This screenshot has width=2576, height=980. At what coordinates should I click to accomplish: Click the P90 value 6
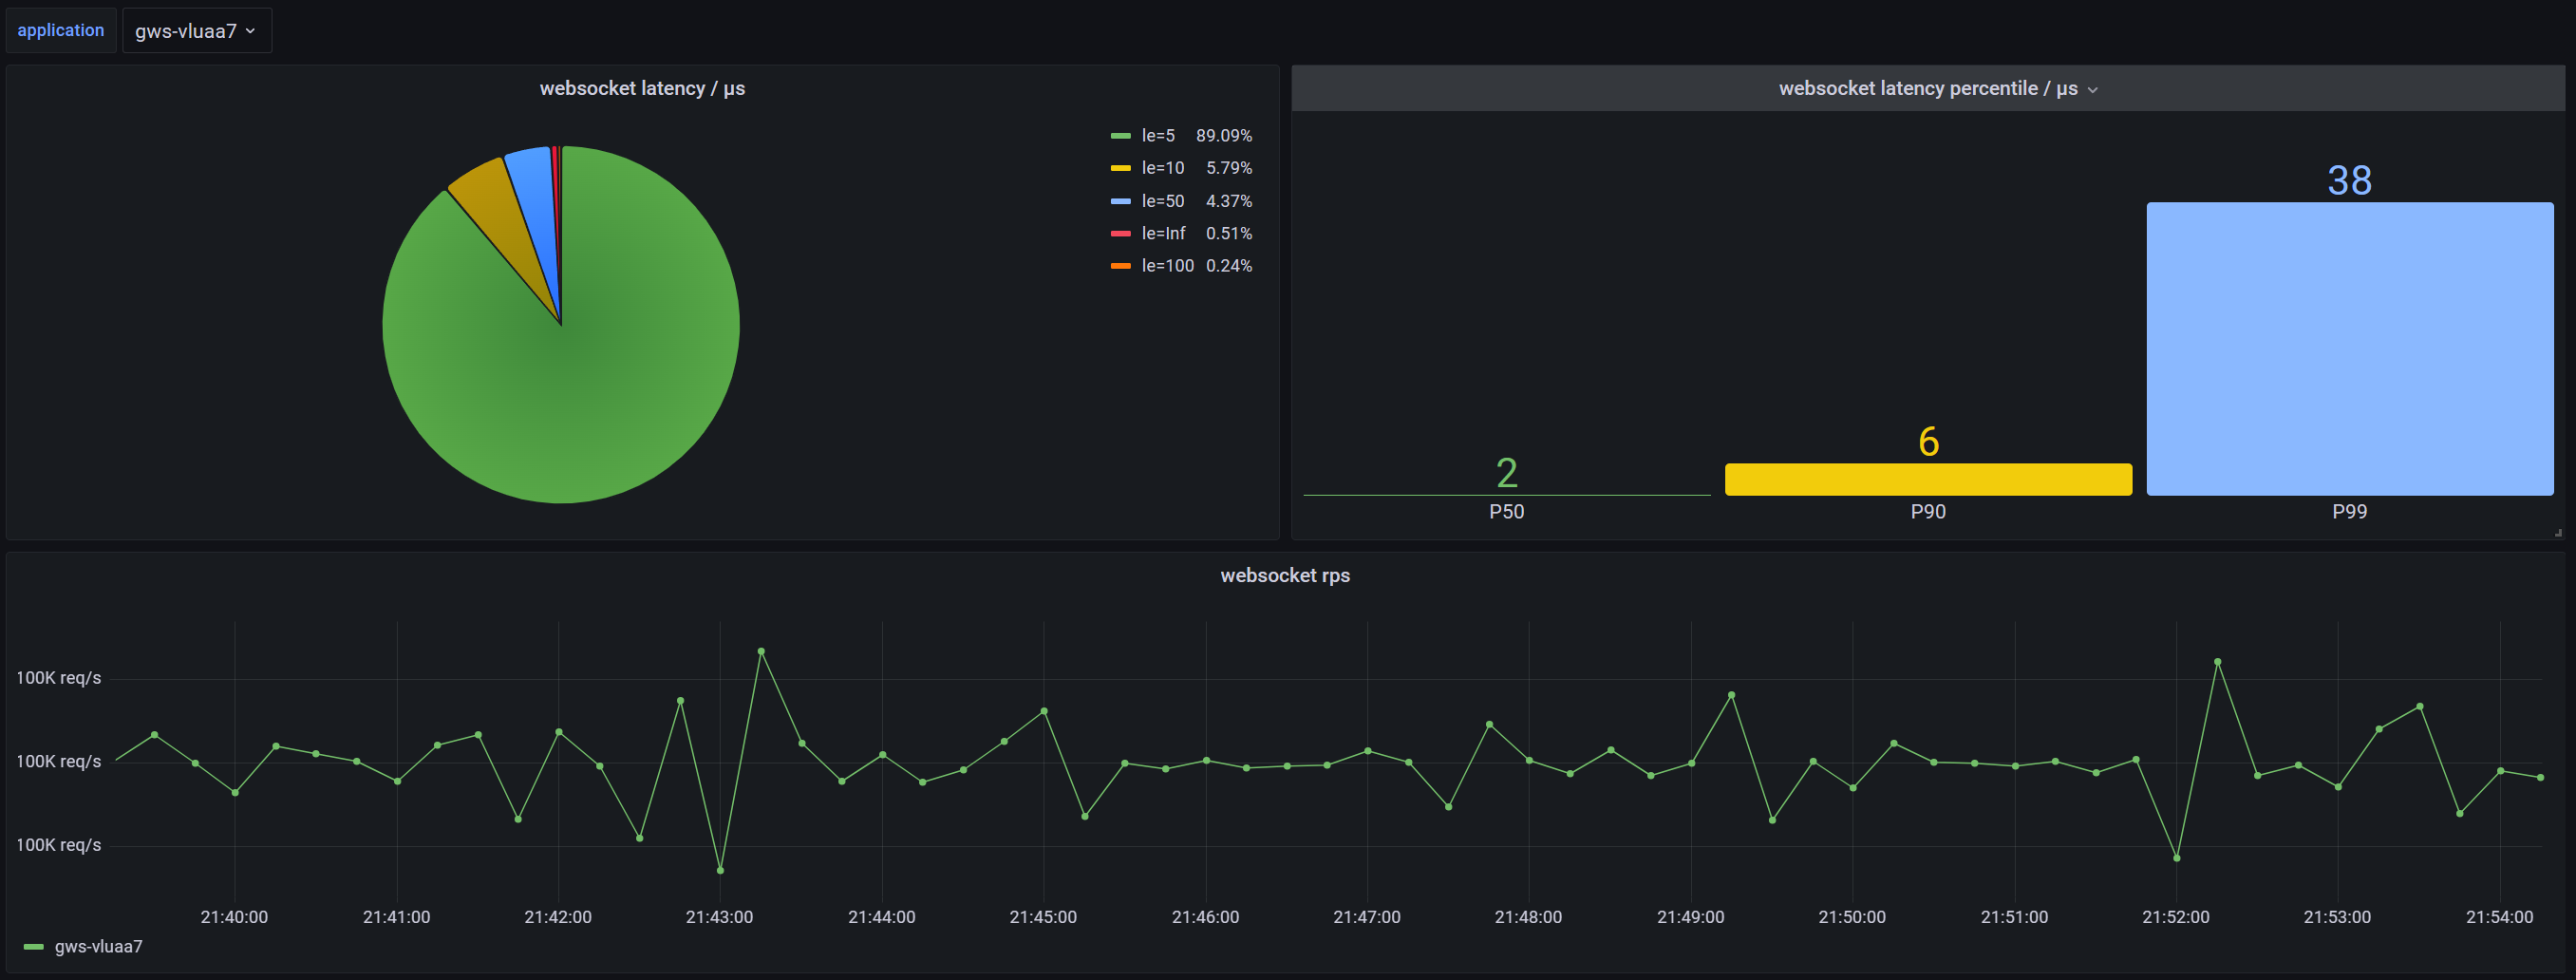[x=1928, y=442]
